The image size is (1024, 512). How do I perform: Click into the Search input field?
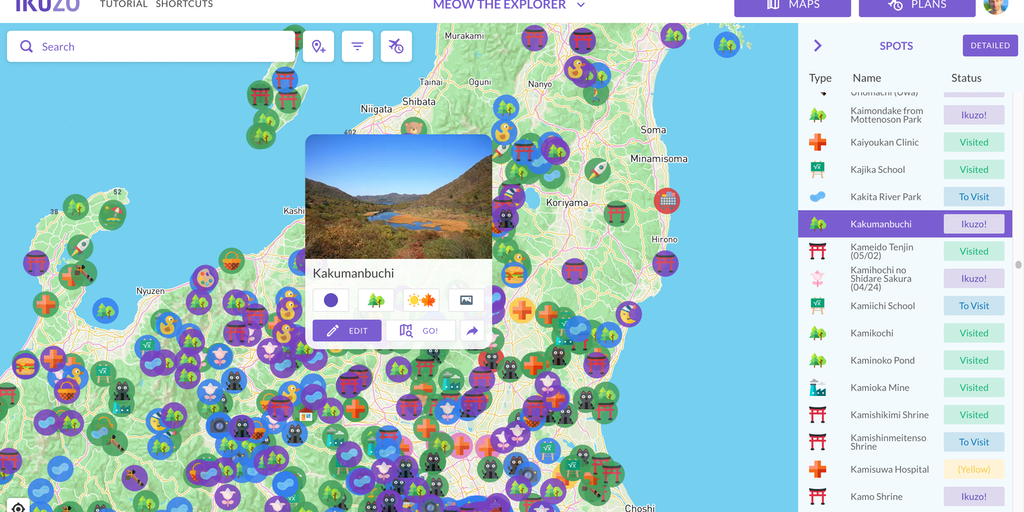(160, 47)
